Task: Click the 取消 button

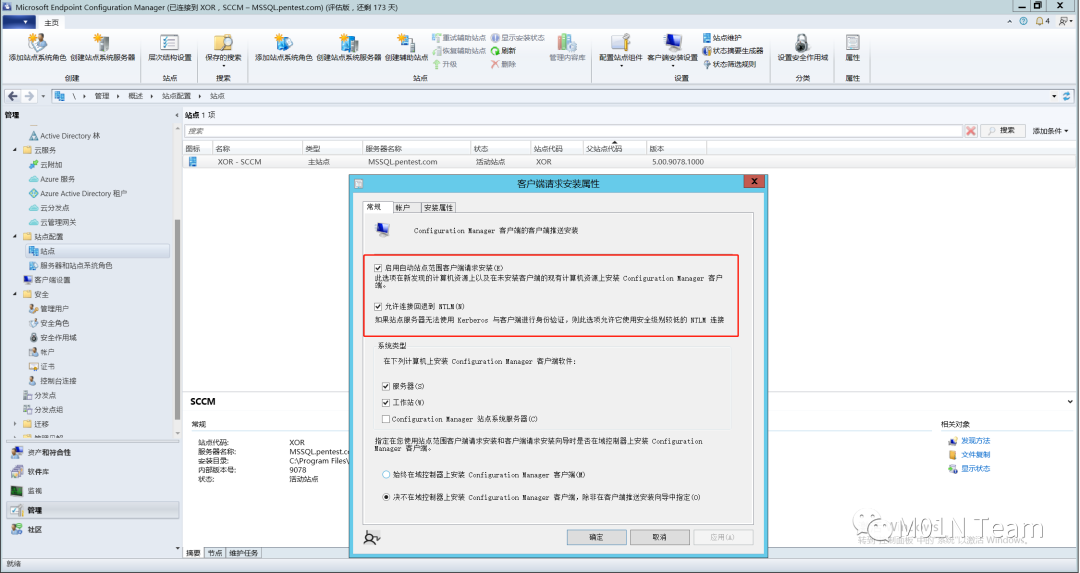Action: [x=660, y=537]
